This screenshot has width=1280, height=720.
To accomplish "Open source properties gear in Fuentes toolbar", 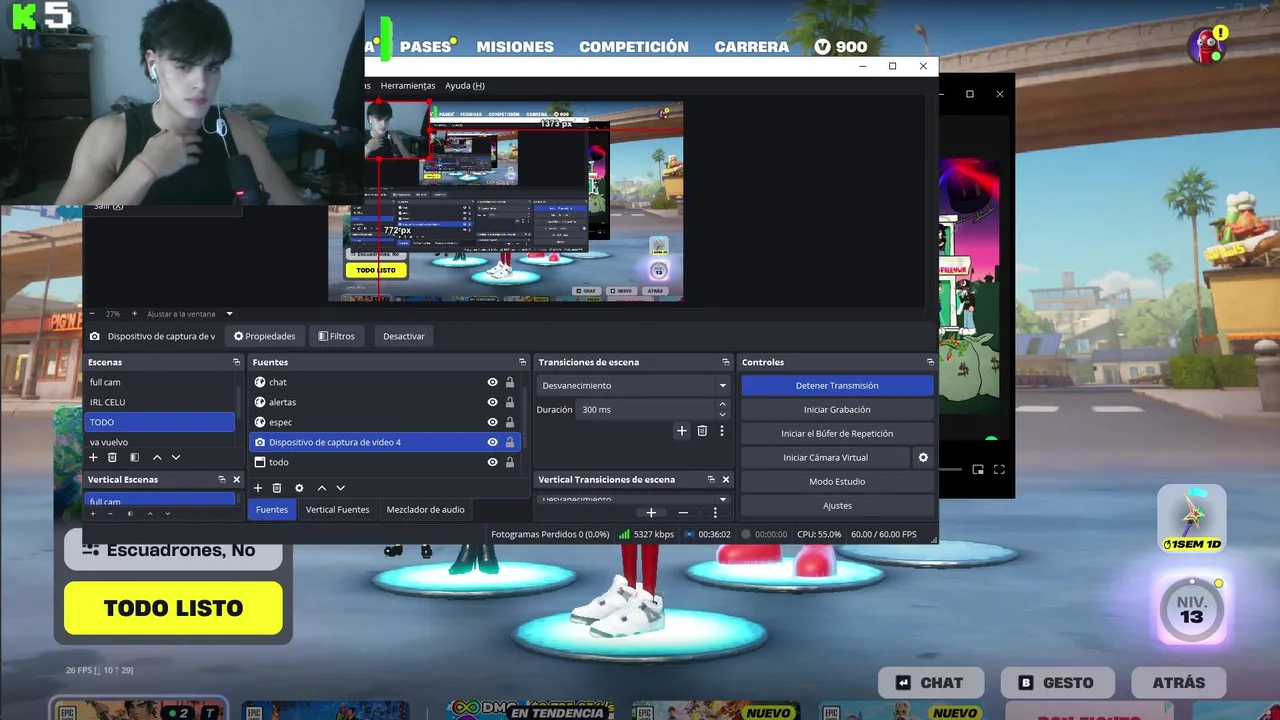I will pyautogui.click(x=299, y=488).
